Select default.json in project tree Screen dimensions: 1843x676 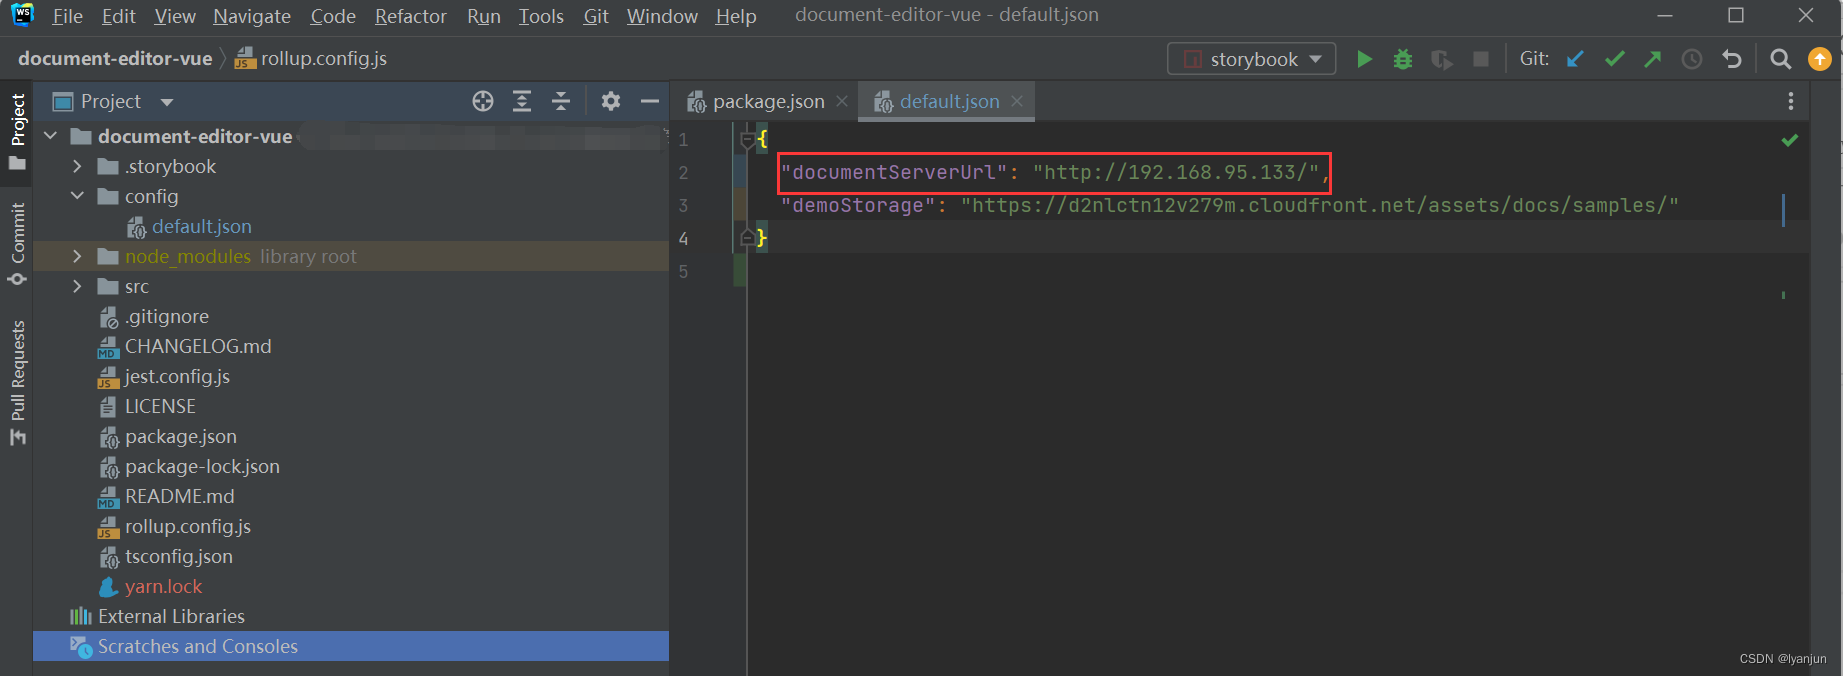(x=201, y=226)
